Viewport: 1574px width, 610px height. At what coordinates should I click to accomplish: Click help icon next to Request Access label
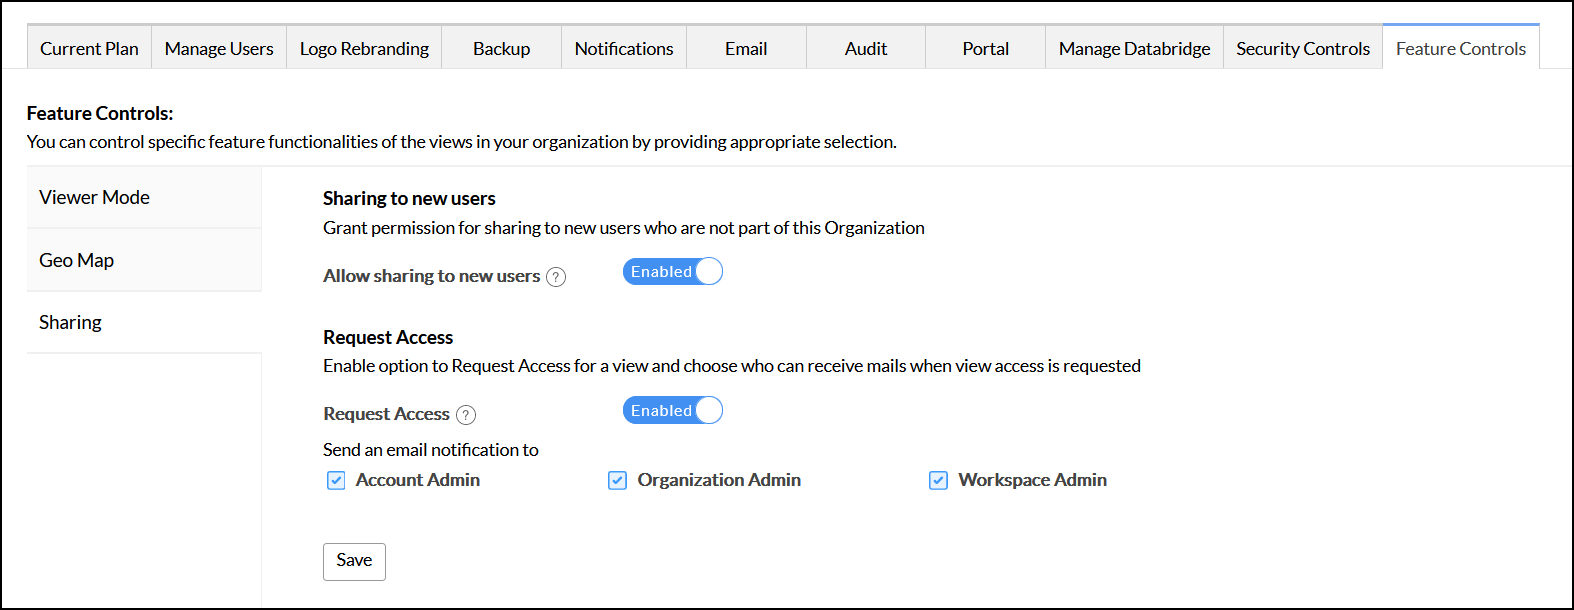click(466, 415)
